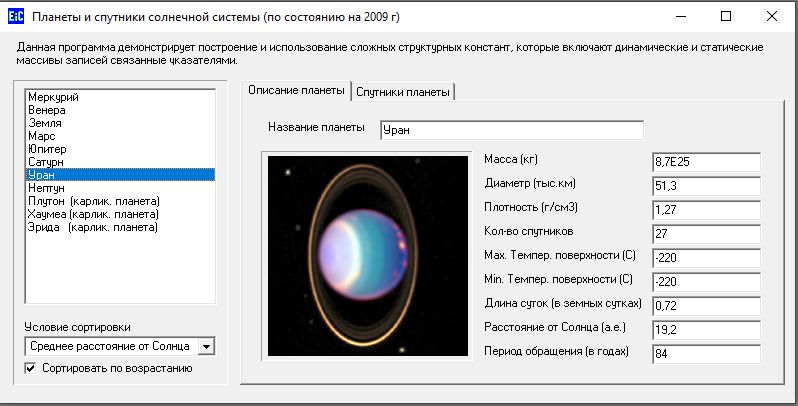Choose Сатурн in the planet list
Image resolution: width=798 pixels, height=406 pixels.
click(47, 161)
